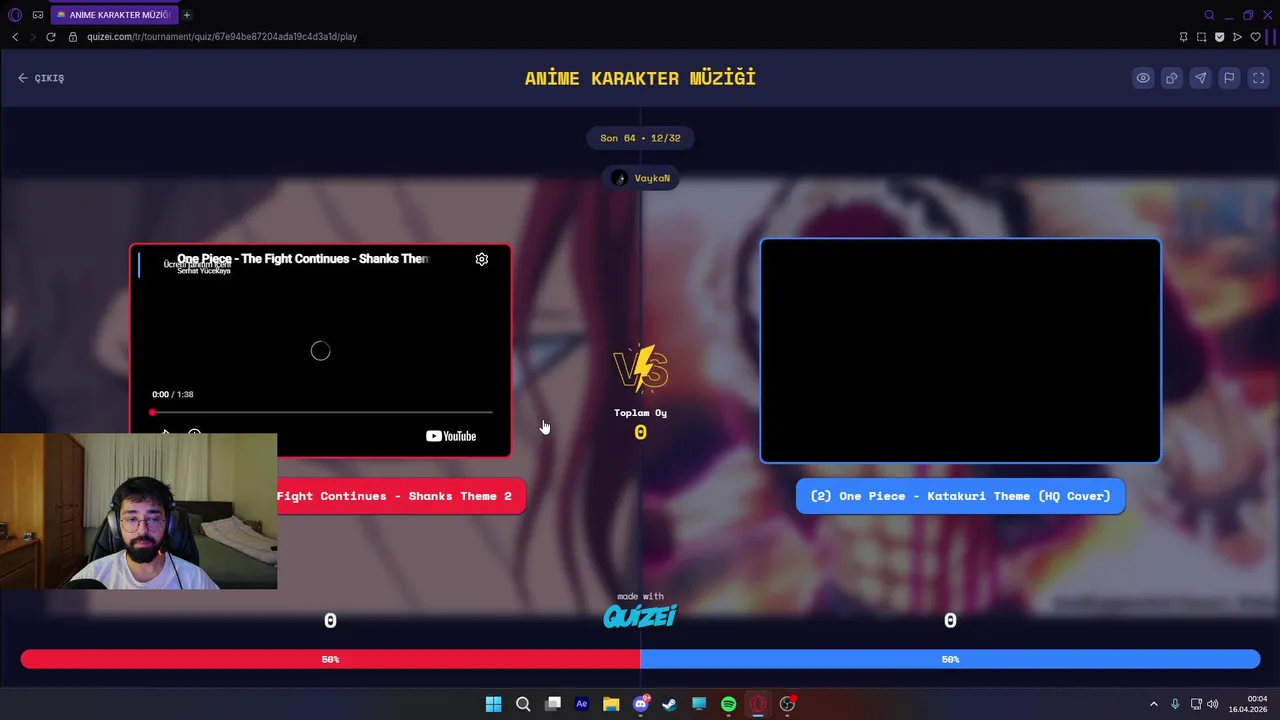
Task: Launch After Effects from taskbar
Action: (582, 704)
